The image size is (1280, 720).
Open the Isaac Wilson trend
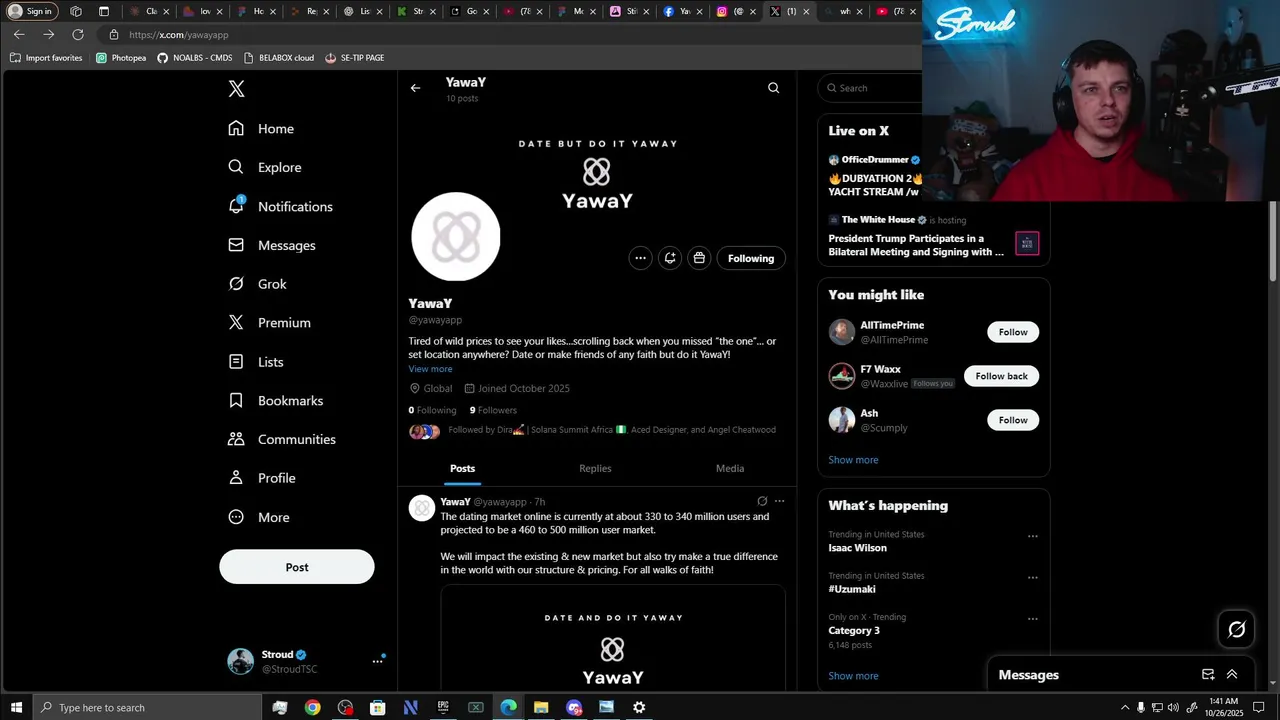point(857,548)
